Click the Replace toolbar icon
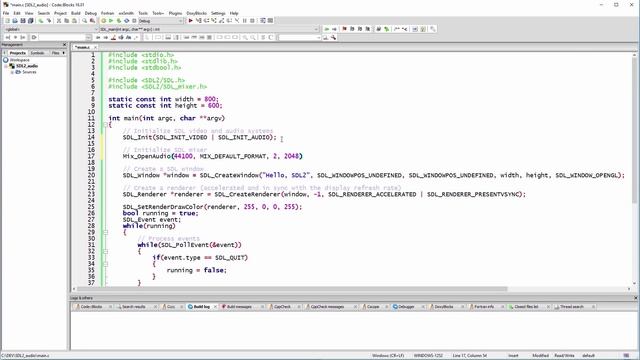Viewport: 640px width, 360px height. pyautogui.click(x=92, y=20)
